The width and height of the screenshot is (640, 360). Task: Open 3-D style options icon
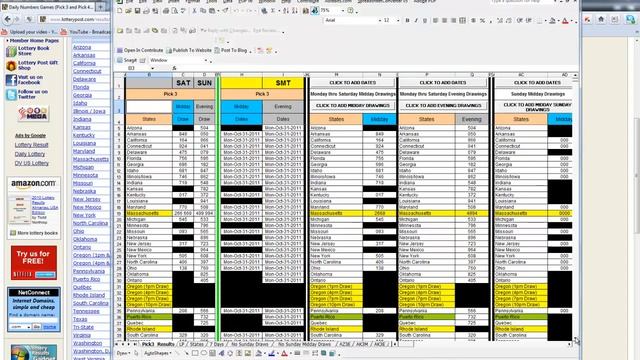[x=332, y=353]
